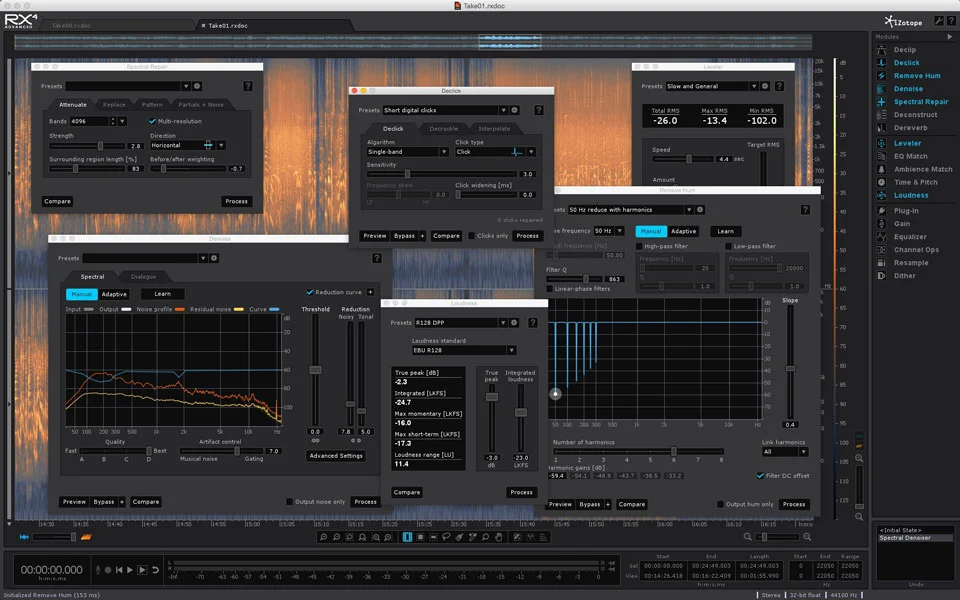Select the time selection tool in toolbar
960x600 pixels.
coord(407,537)
